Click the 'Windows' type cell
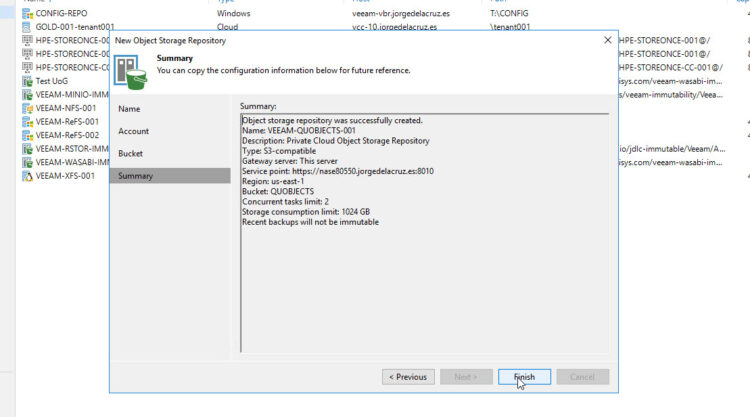The width and height of the screenshot is (750, 417). point(233,13)
